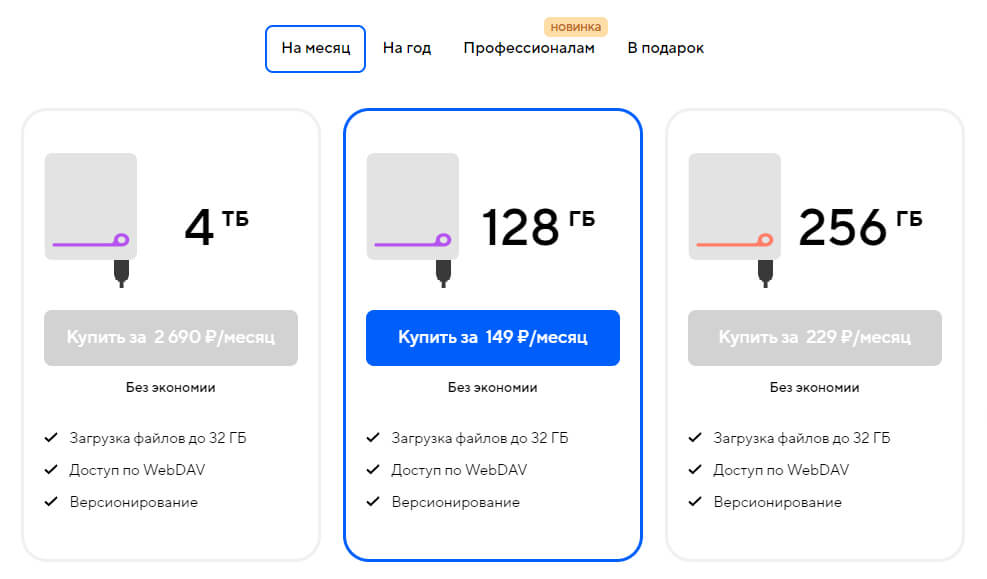Viewport: 987px width, 579px height.
Task: Click the checkmark beside Доступ по WebDAV on the 128 GB plan
Action: pyautogui.click(x=372, y=470)
